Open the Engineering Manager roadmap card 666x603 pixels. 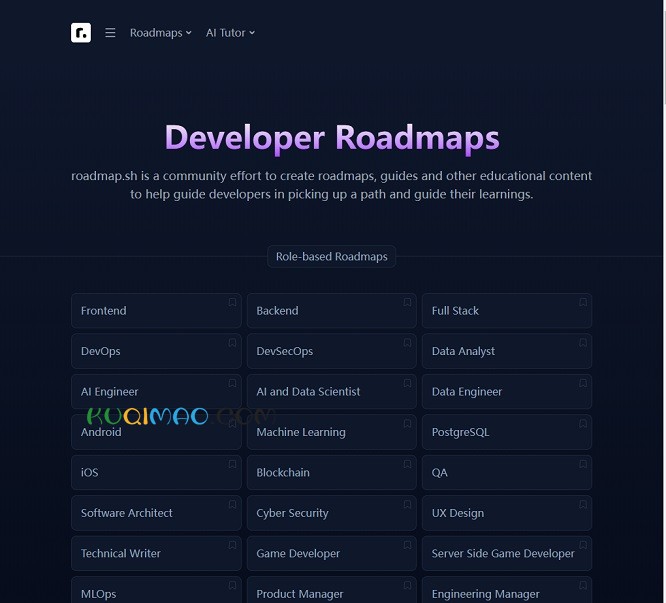click(x=507, y=590)
